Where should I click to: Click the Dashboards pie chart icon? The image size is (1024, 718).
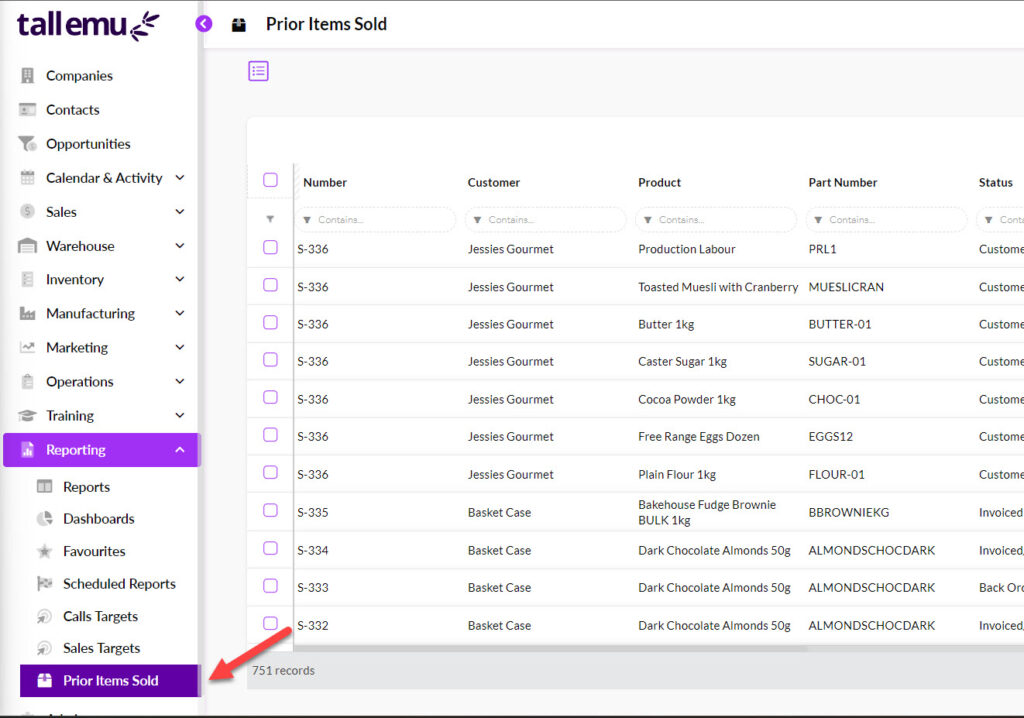pos(45,519)
